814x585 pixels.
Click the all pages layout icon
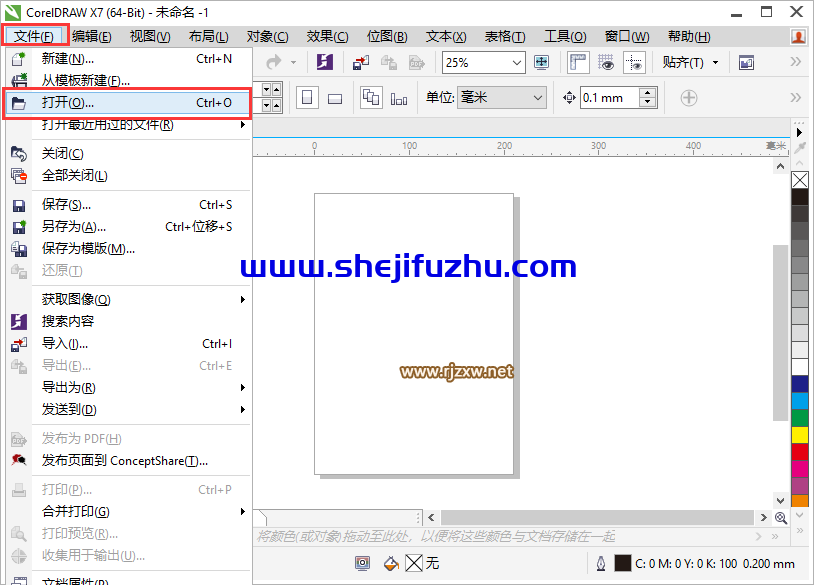pos(371,98)
